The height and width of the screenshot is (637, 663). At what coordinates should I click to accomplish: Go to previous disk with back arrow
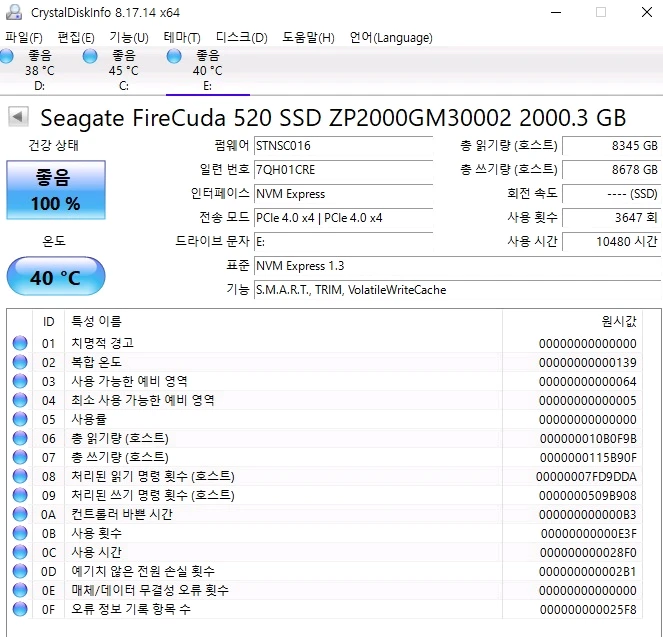click(18, 116)
